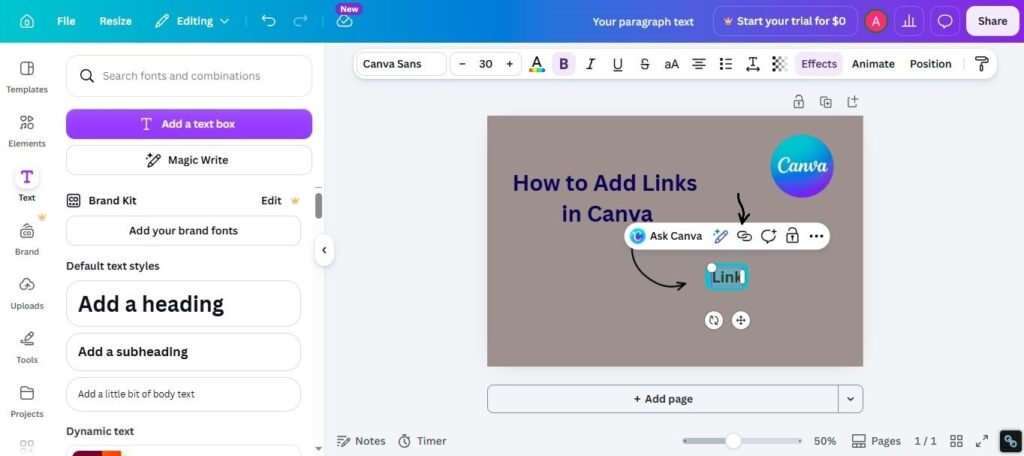
Task: Open Templates tab in sidebar
Action: (x=27, y=77)
